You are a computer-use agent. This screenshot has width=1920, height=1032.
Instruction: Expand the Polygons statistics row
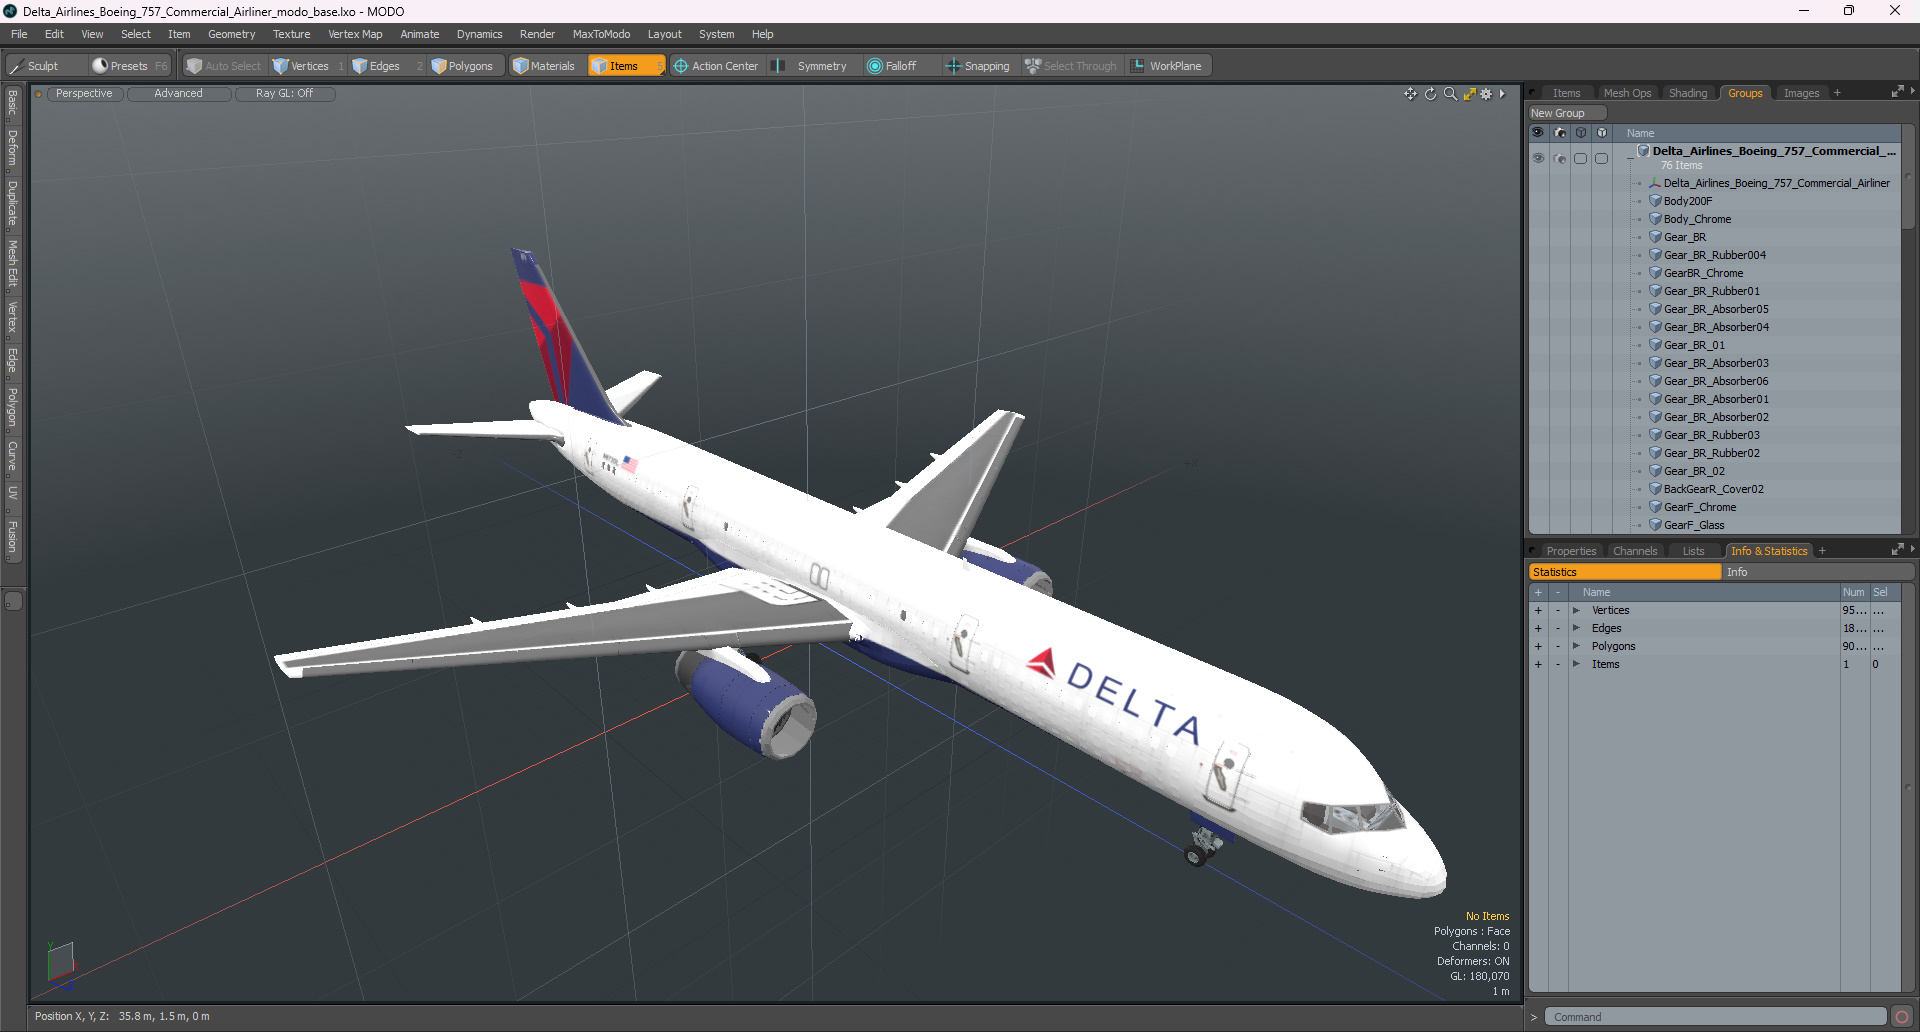coord(1577,646)
